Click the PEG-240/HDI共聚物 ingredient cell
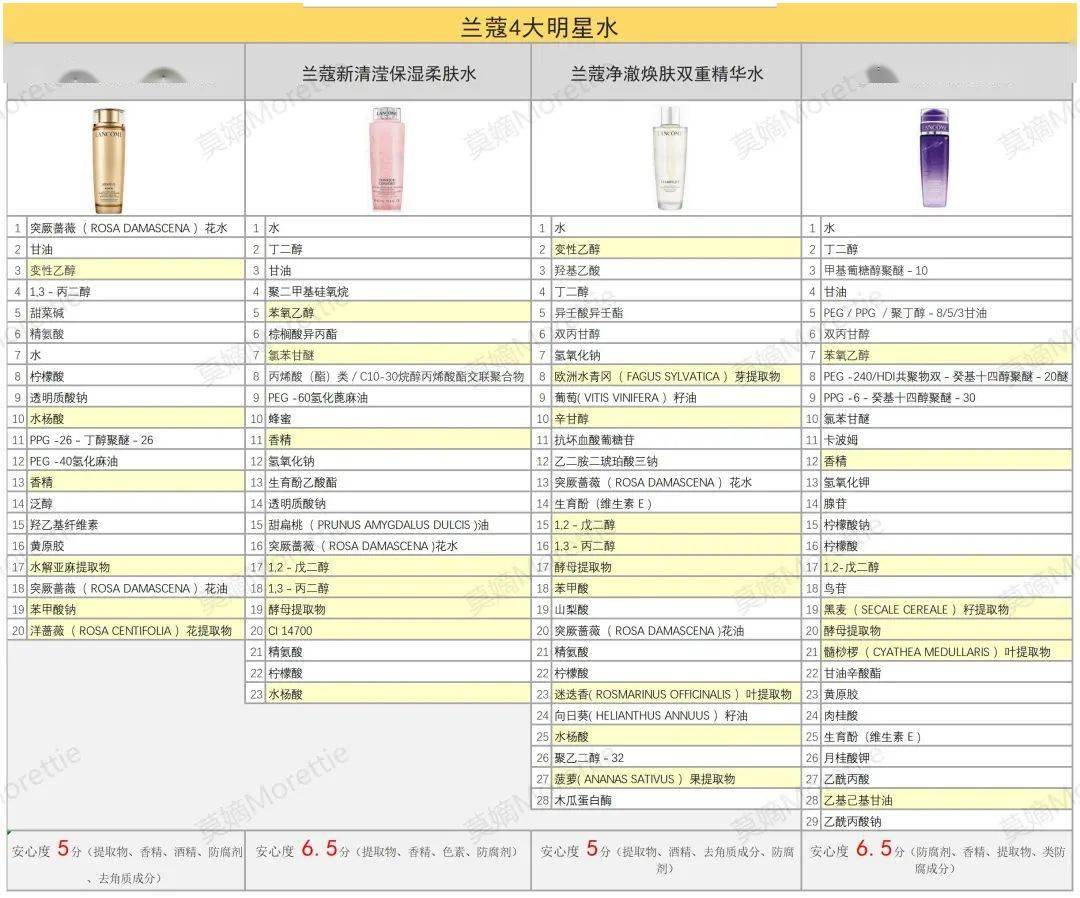1080x898 pixels. click(x=946, y=377)
